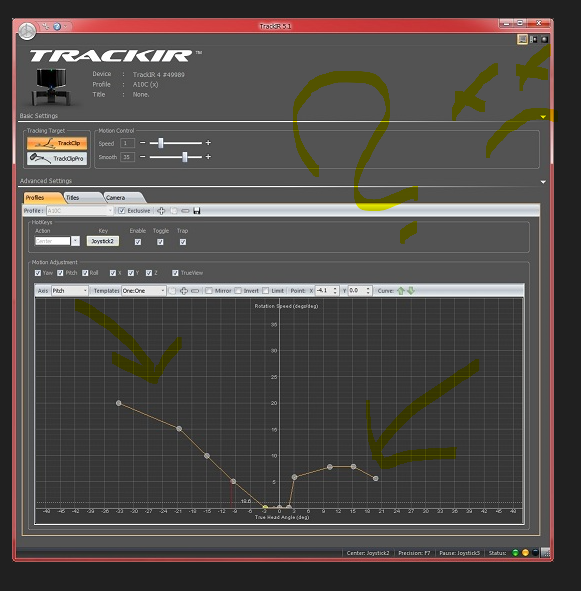This screenshot has height=591, width=581.
Task: Click the split view icon at top right
Action: tap(533, 39)
